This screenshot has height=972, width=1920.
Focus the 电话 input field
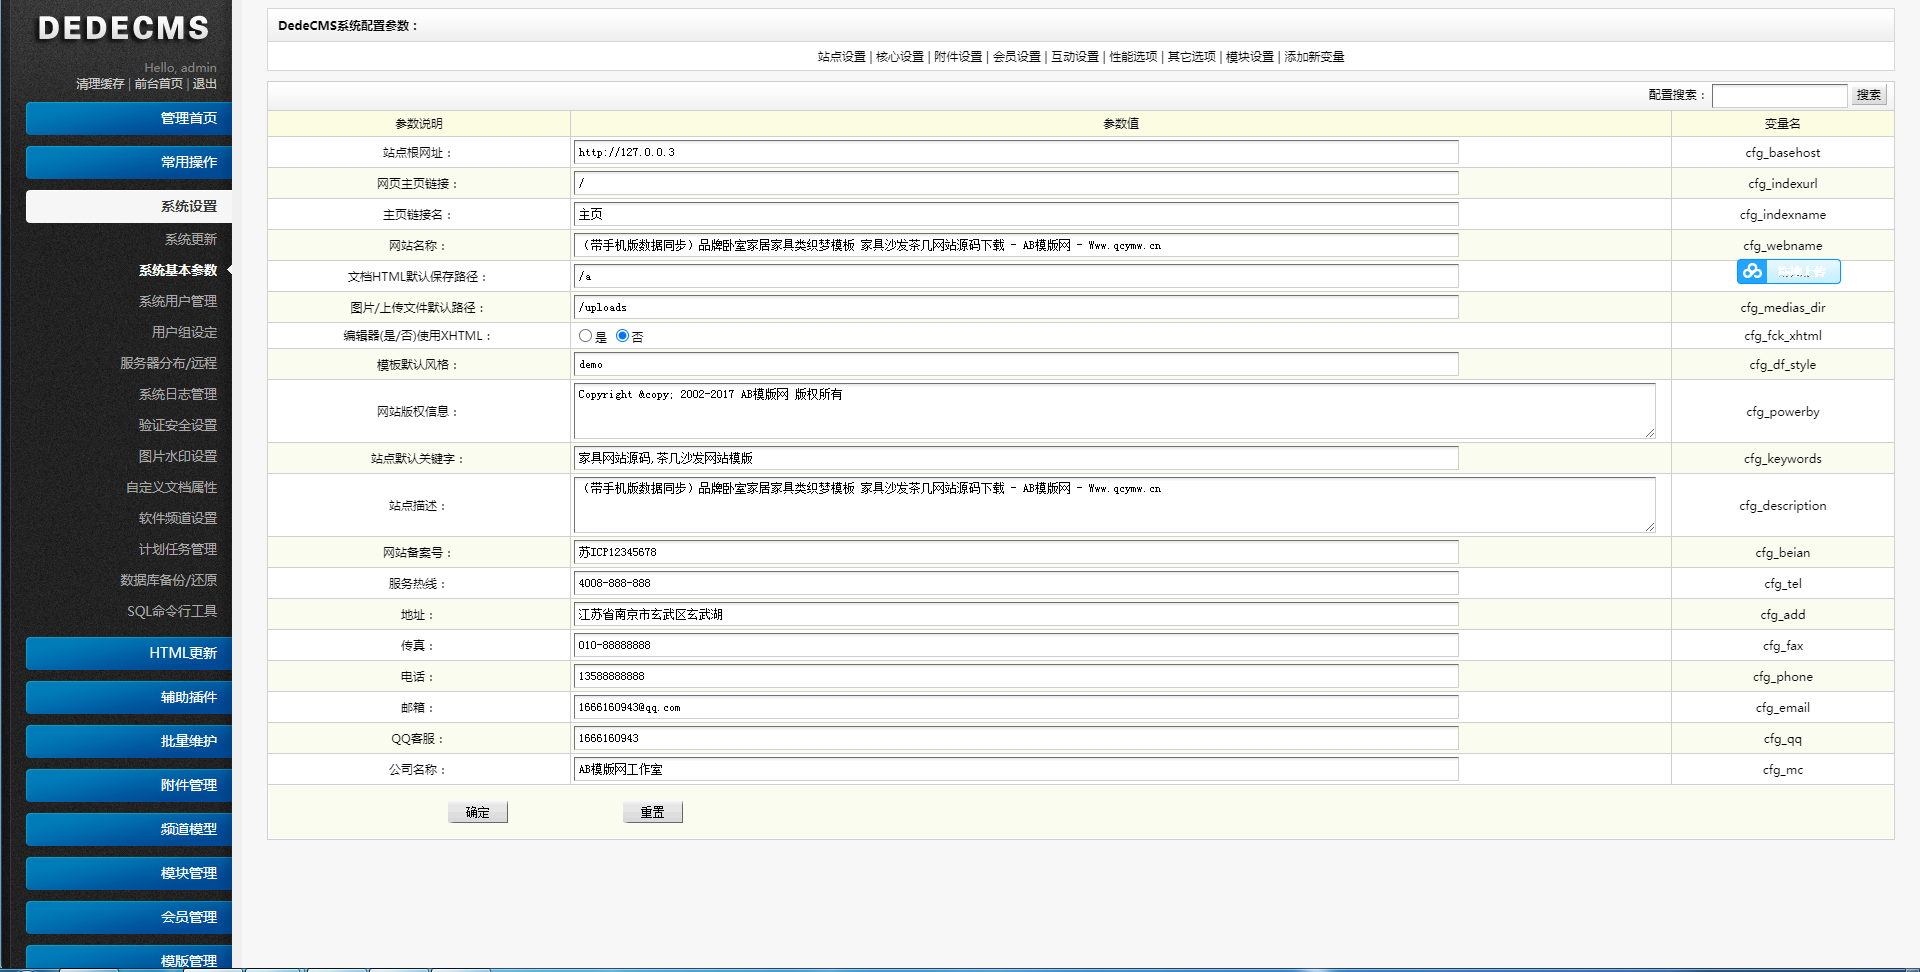[1016, 676]
